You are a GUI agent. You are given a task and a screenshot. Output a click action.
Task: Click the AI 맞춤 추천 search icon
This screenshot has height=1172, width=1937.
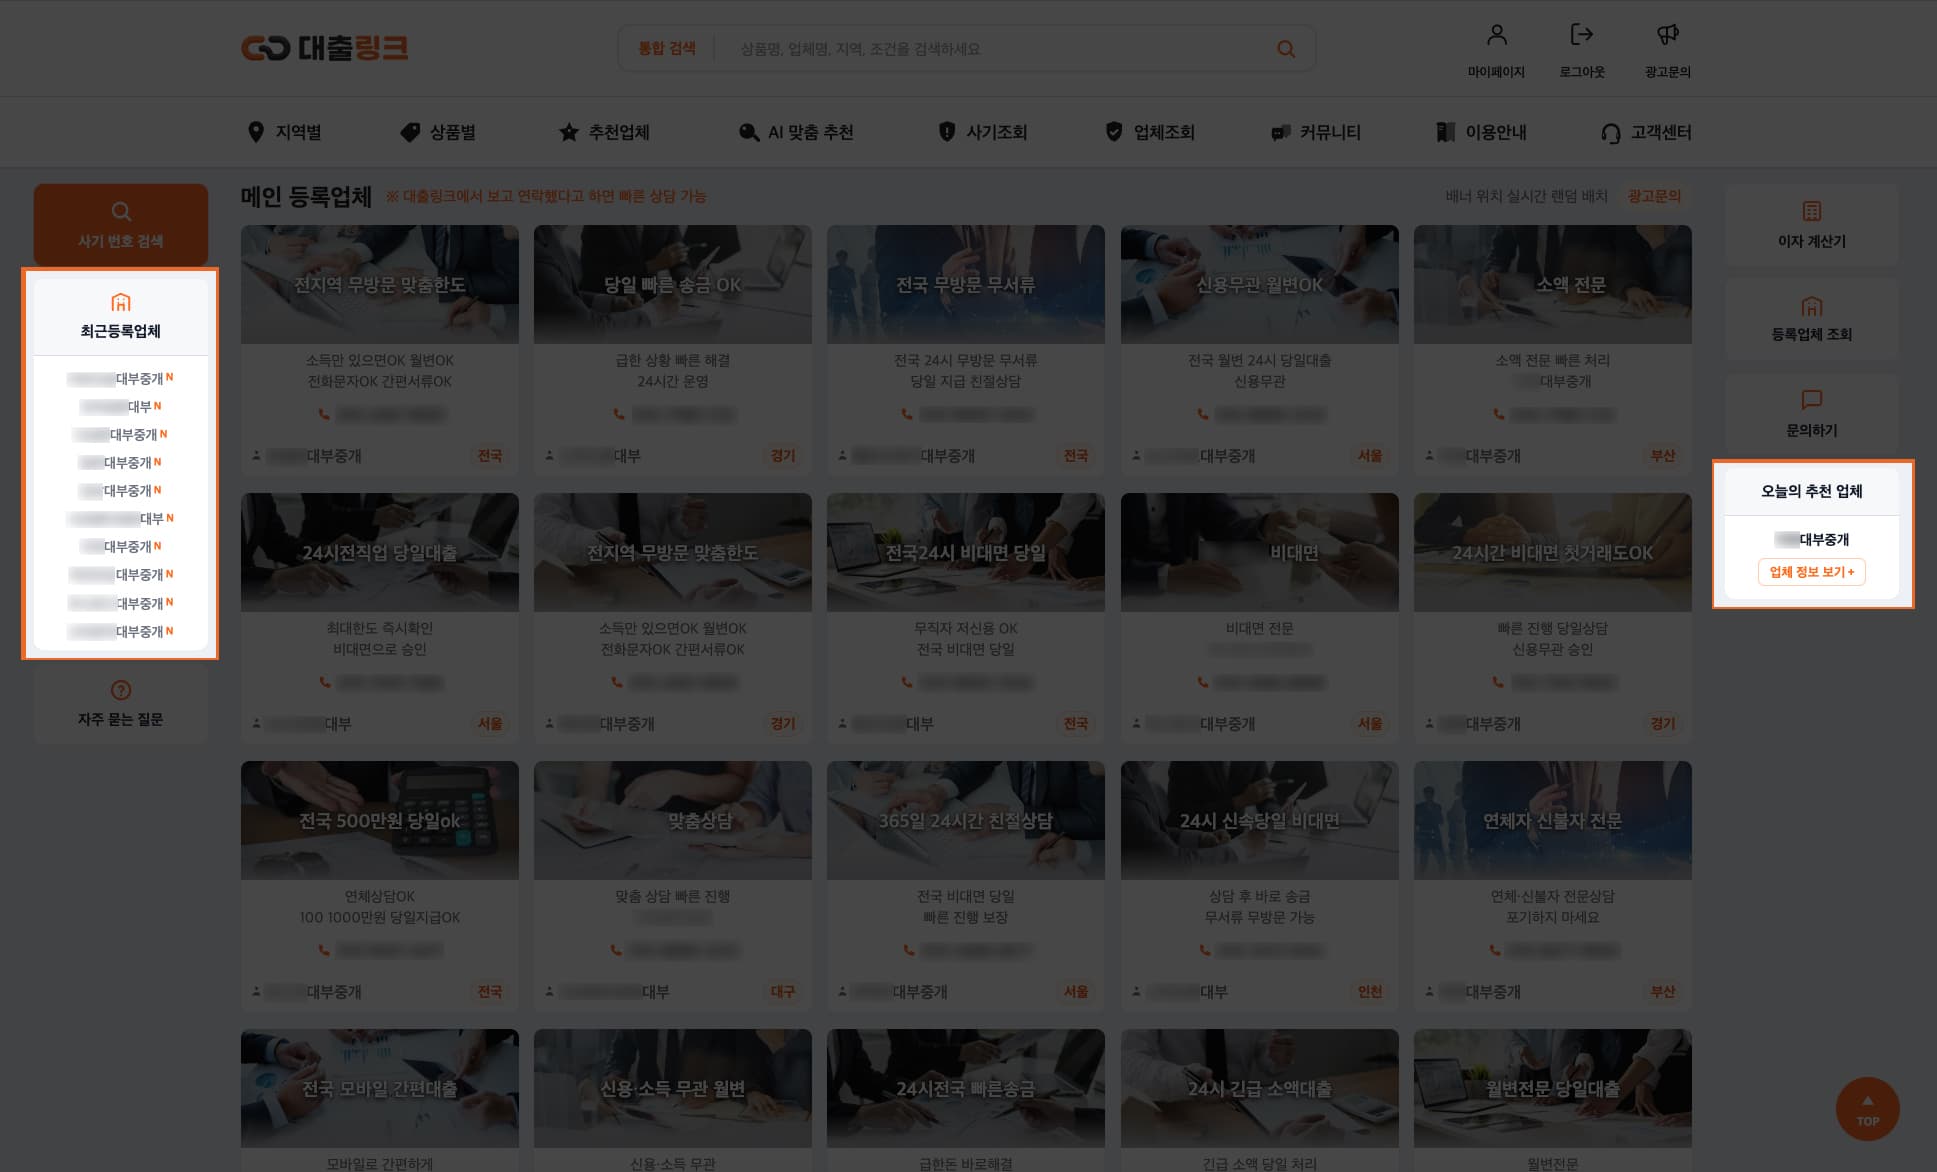pos(749,132)
